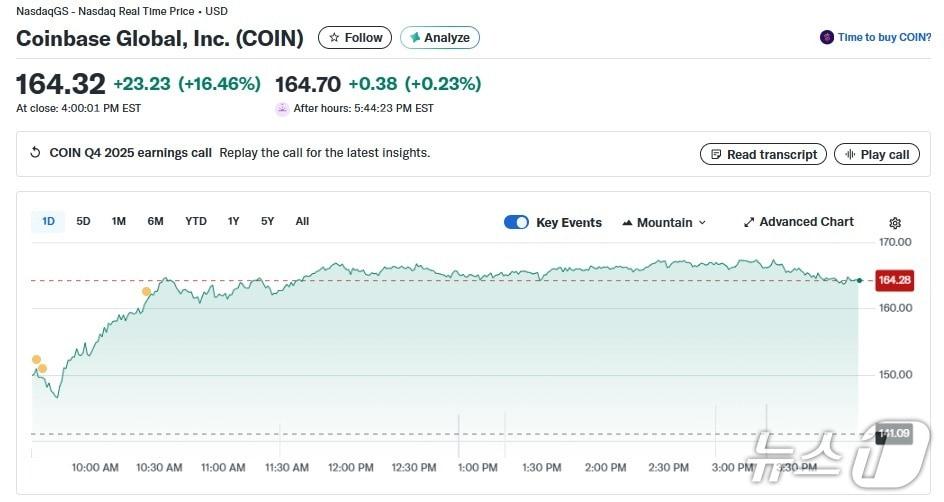Toggle the Key Events switch

(516, 222)
